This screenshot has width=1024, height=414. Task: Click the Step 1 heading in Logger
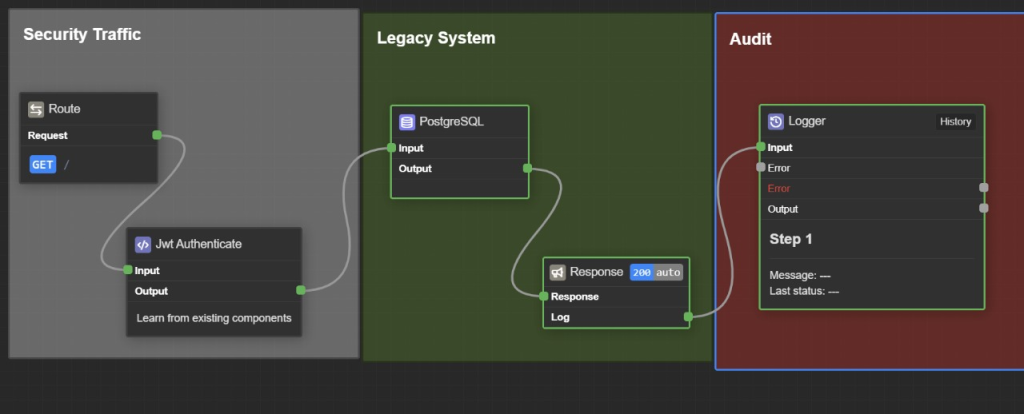click(791, 240)
